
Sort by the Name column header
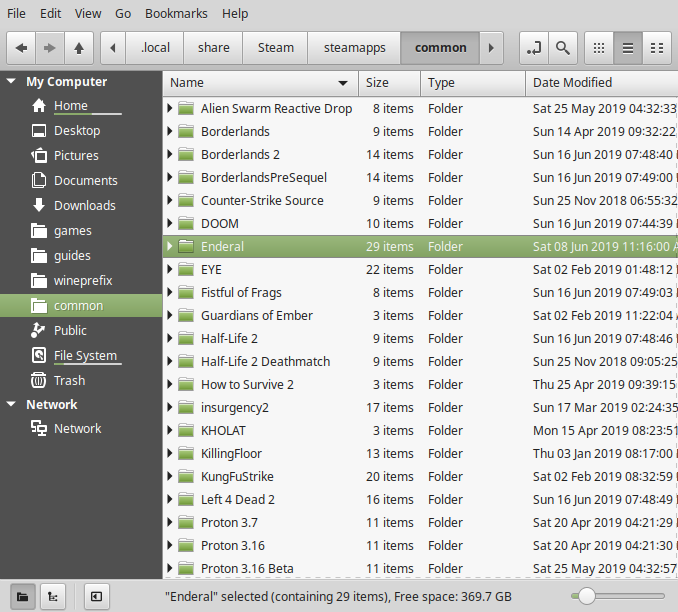tap(260, 83)
